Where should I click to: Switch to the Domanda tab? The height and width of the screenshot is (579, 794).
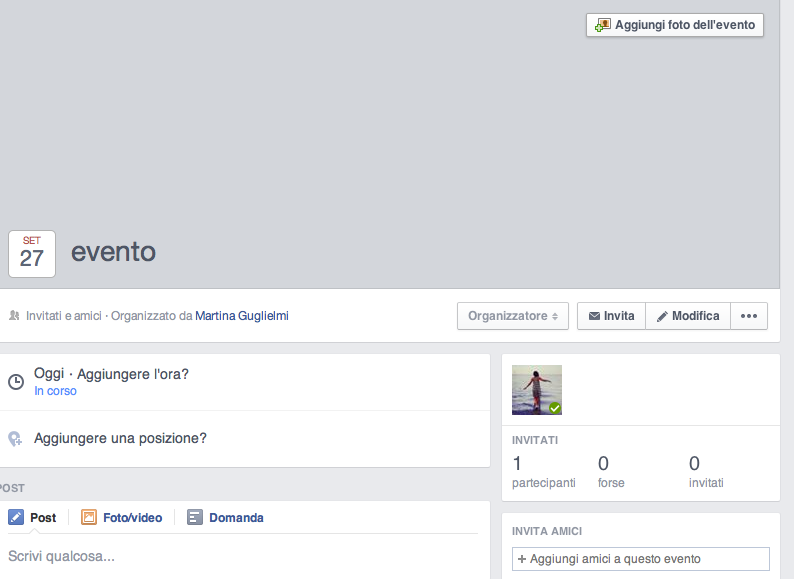tap(236, 518)
